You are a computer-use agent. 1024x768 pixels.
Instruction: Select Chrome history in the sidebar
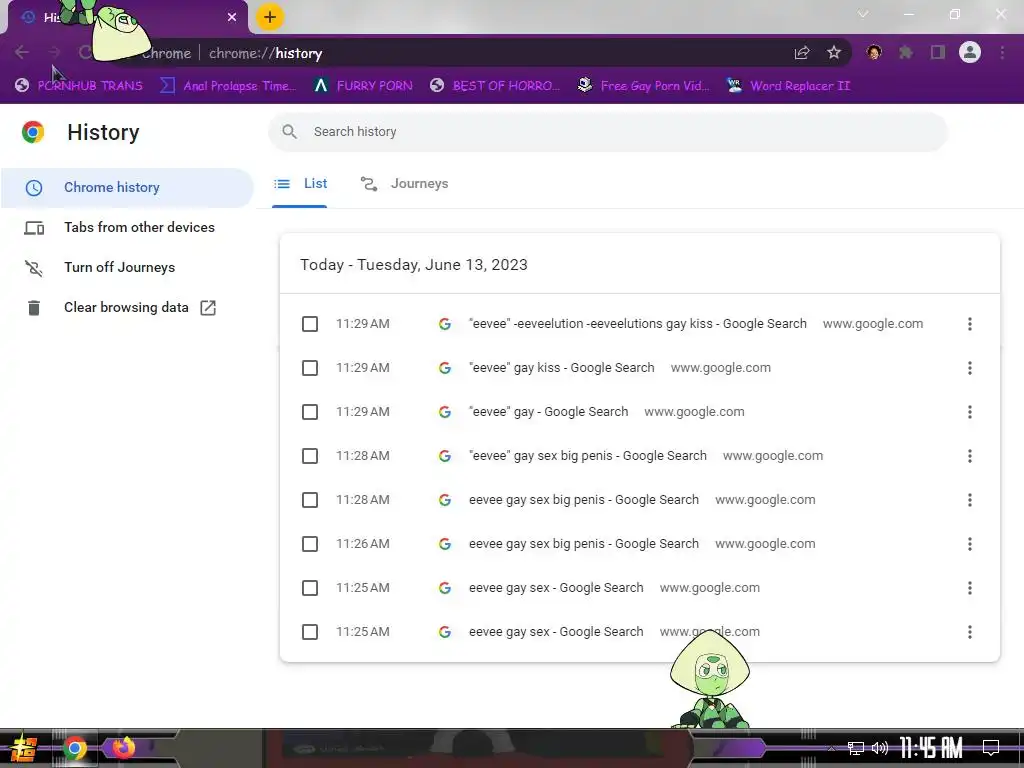coord(127,187)
